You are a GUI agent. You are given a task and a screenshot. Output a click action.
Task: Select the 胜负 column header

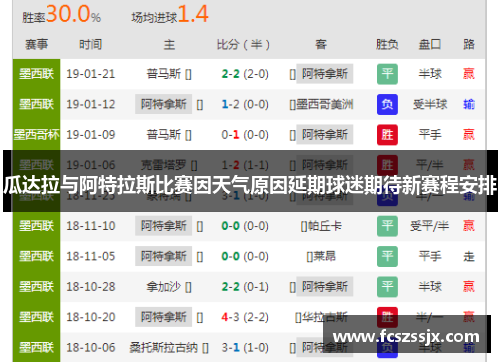click(x=387, y=44)
